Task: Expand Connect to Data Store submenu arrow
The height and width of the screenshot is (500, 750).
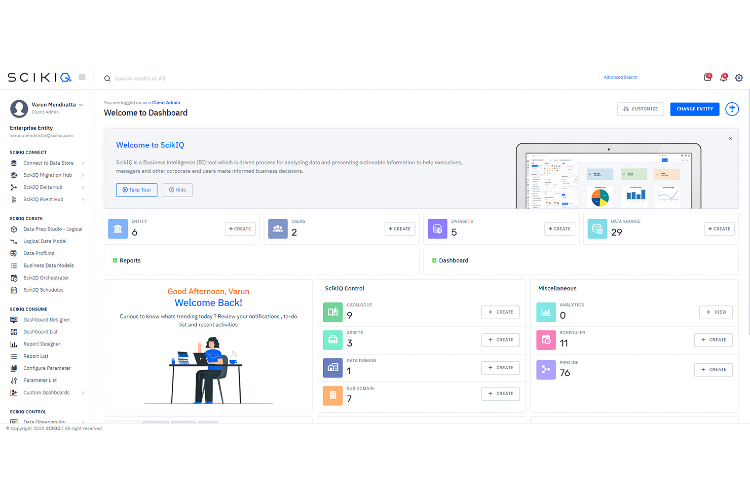Action: [x=83, y=163]
